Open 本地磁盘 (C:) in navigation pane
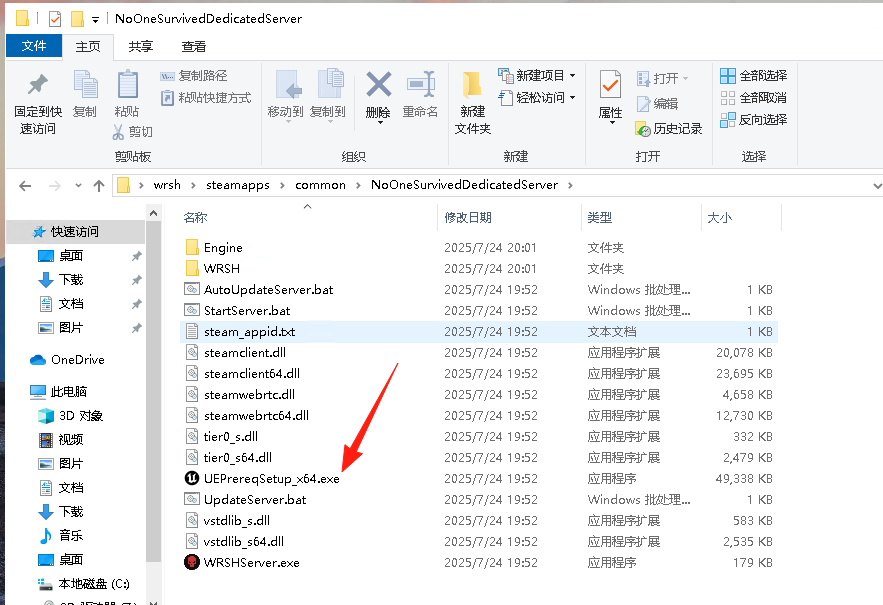The height and width of the screenshot is (605, 883). point(93,584)
